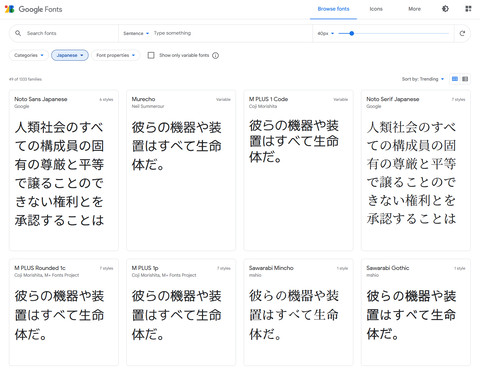Expand the Categories filter dropdown
This screenshot has width=480, height=373.
[x=29, y=55]
